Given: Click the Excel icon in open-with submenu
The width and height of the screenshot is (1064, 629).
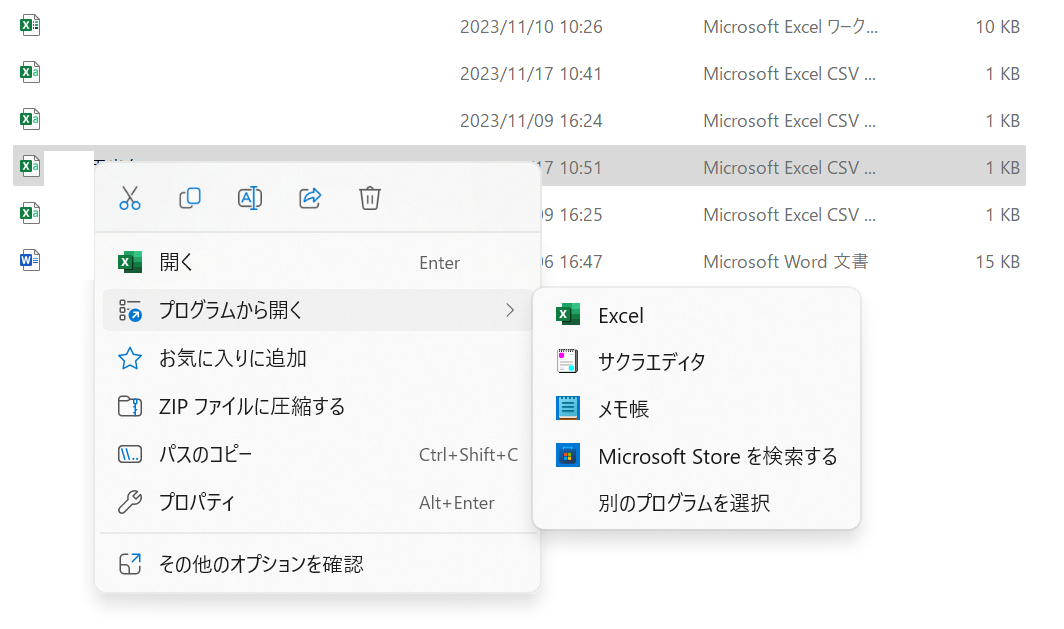Looking at the screenshot, I should (x=567, y=315).
